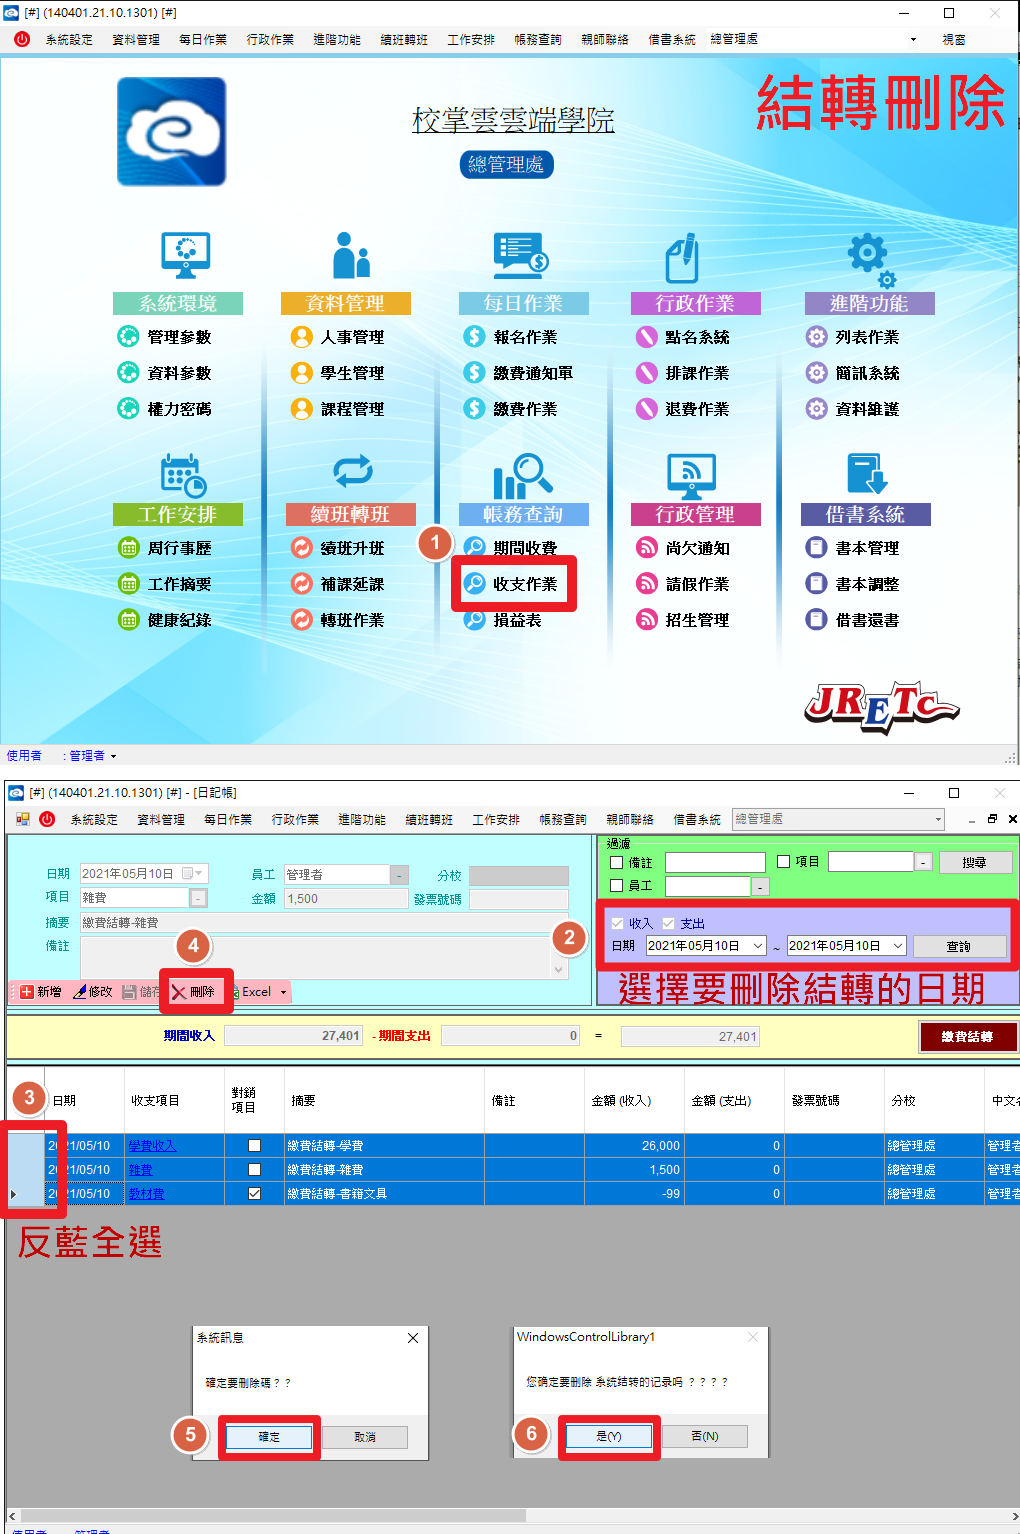Expand the dropdown arrow beside Excel
This screenshot has height=1534, width=1020.
point(283,992)
